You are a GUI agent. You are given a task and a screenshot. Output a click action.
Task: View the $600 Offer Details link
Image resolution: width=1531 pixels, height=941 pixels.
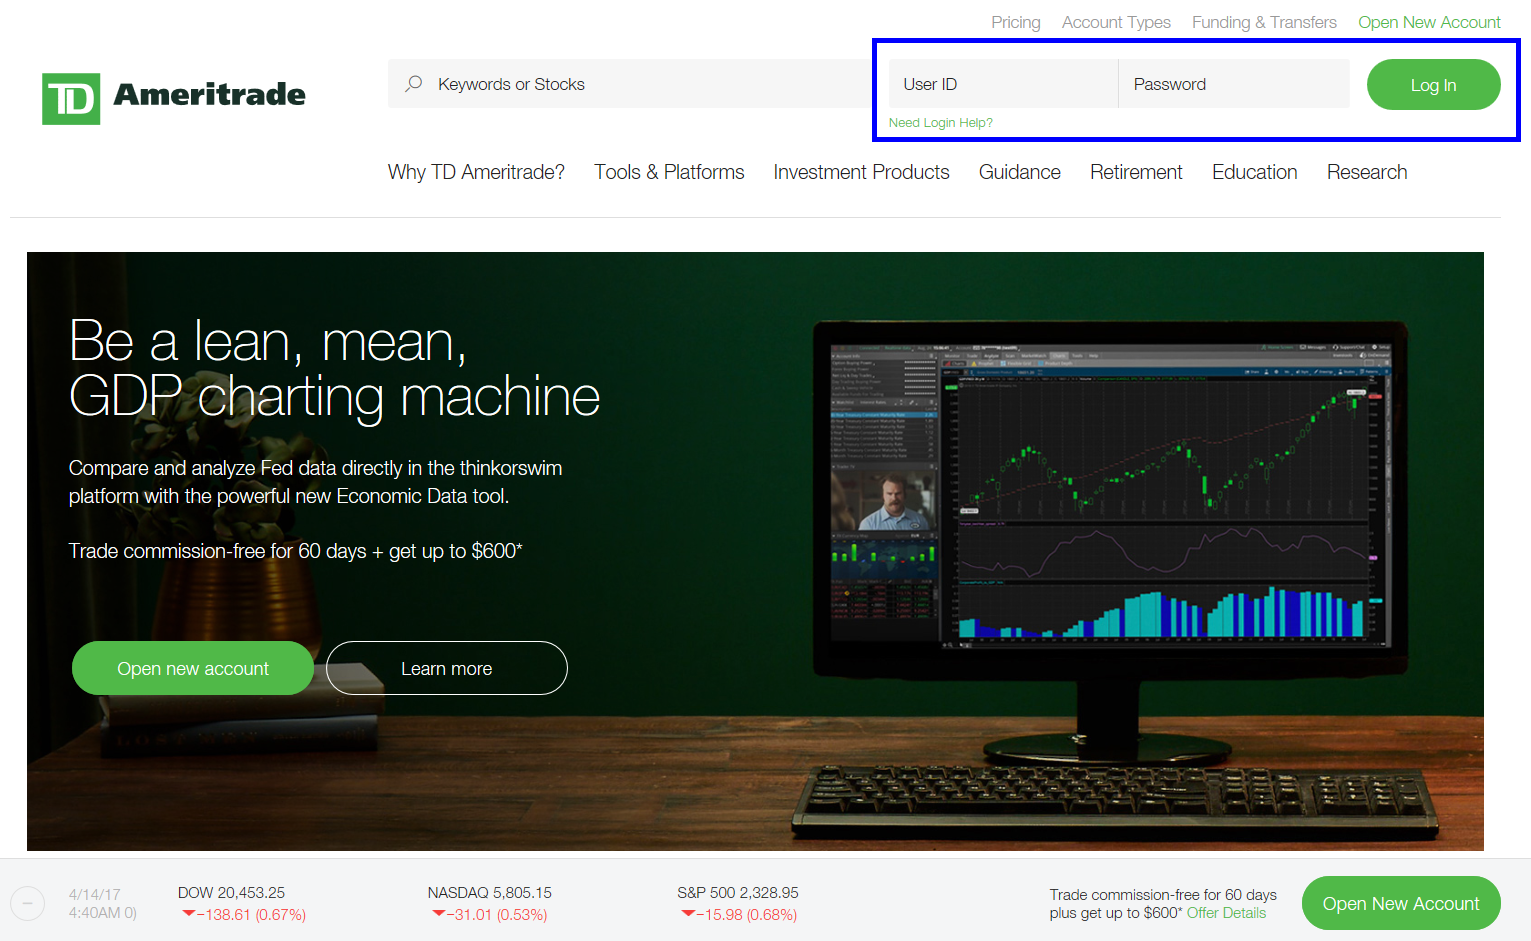click(1226, 913)
